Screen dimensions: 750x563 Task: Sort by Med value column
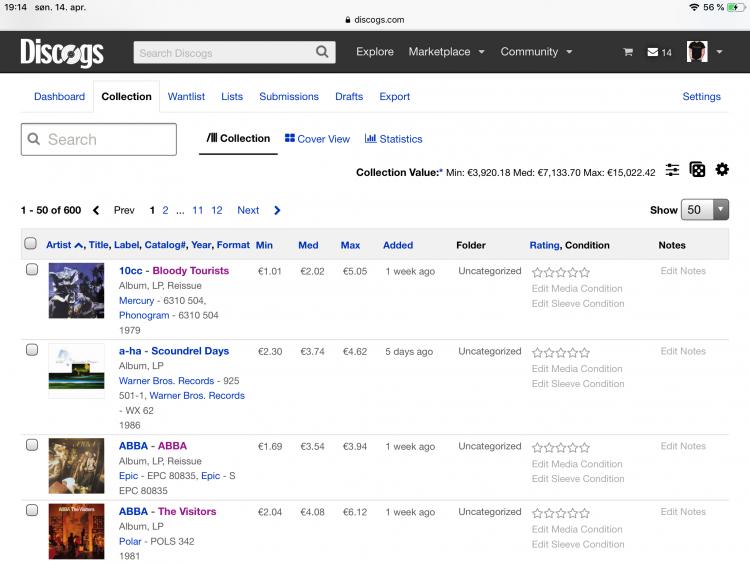point(308,245)
